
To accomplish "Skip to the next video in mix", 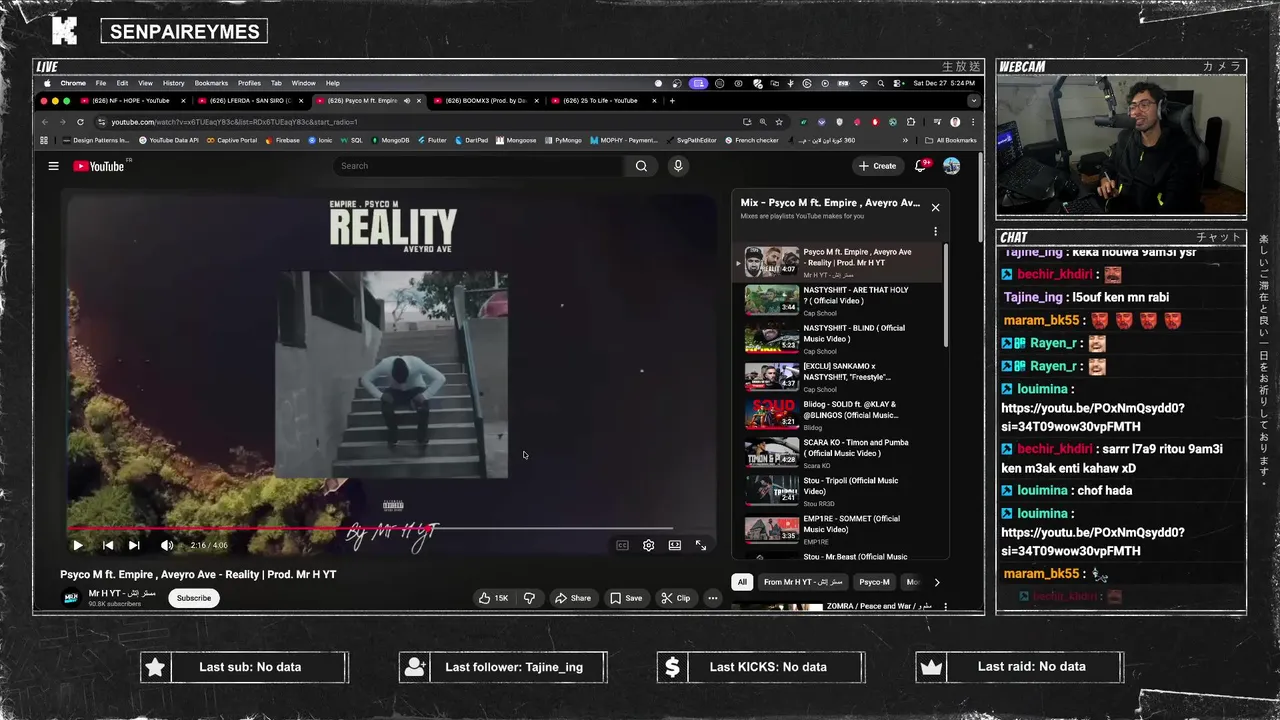I will [134, 545].
